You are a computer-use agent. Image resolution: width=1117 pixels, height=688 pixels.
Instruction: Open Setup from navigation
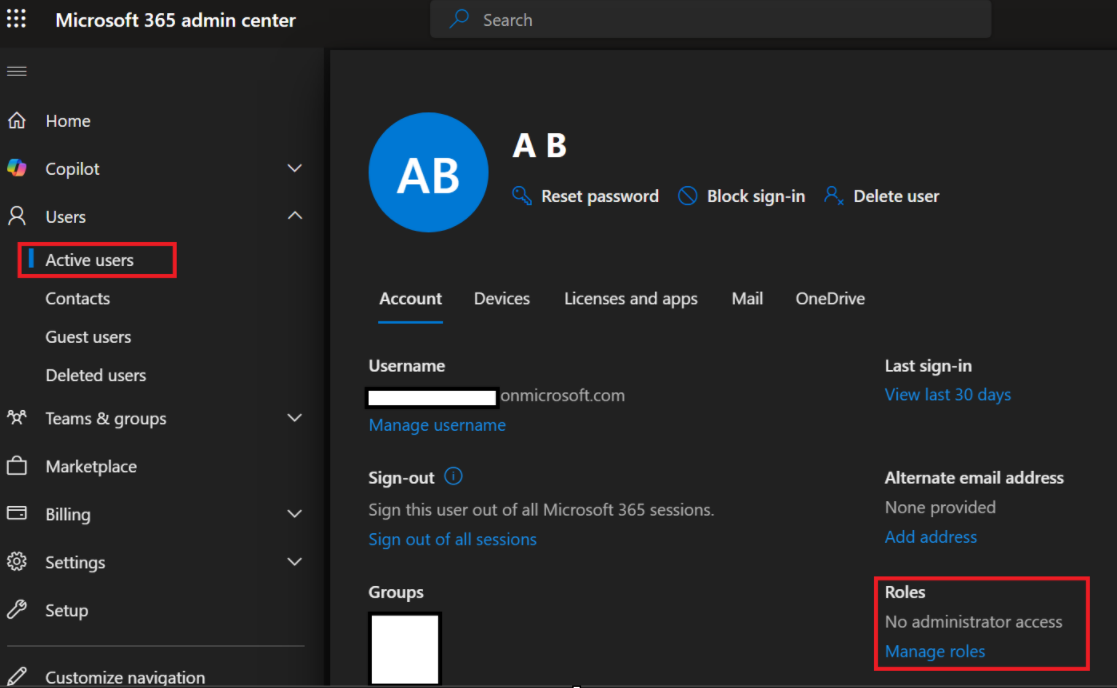point(67,610)
